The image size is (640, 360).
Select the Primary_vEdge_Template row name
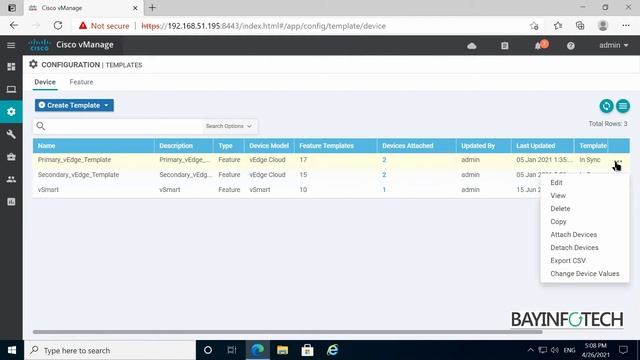point(74,160)
